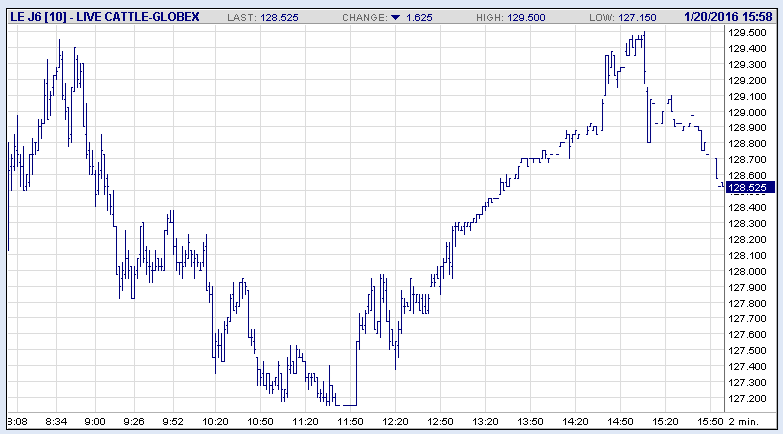The height and width of the screenshot is (434, 783).
Task: Click the 128.000 price axis label
Action: (x=748, y=271)
